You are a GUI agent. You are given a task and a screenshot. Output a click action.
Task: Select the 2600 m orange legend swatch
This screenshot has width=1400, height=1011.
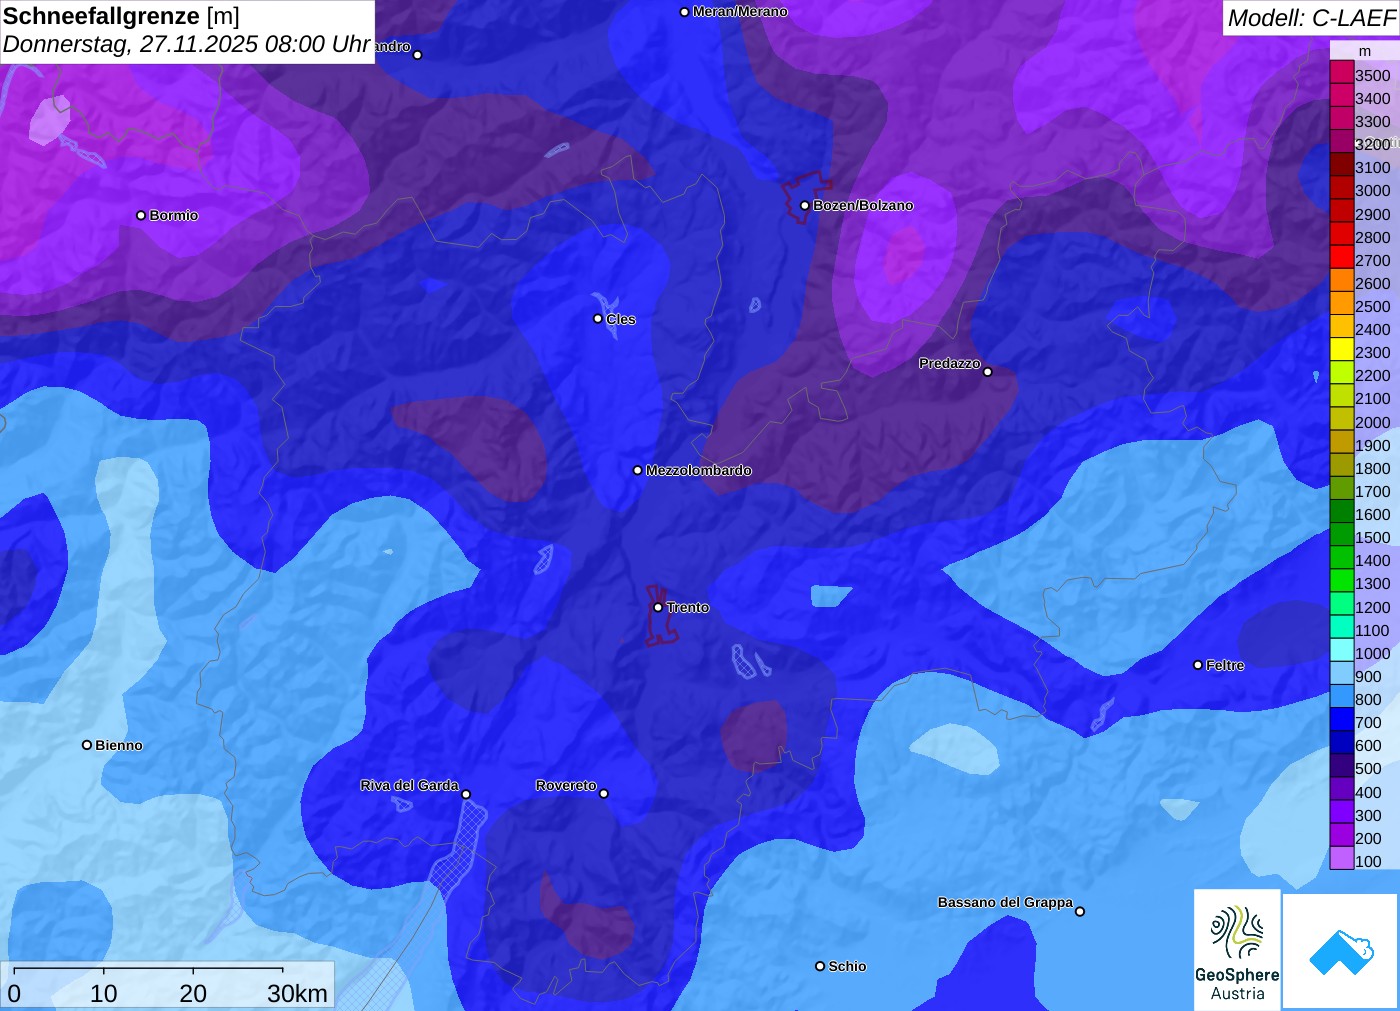coord(1342,280)
